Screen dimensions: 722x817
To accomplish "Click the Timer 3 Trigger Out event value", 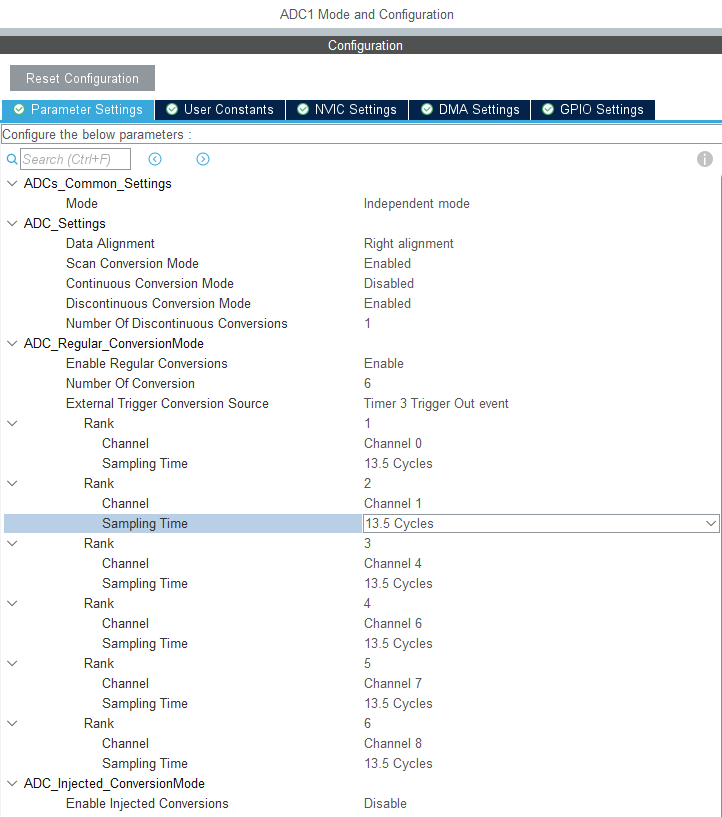I will click(436, 403).
